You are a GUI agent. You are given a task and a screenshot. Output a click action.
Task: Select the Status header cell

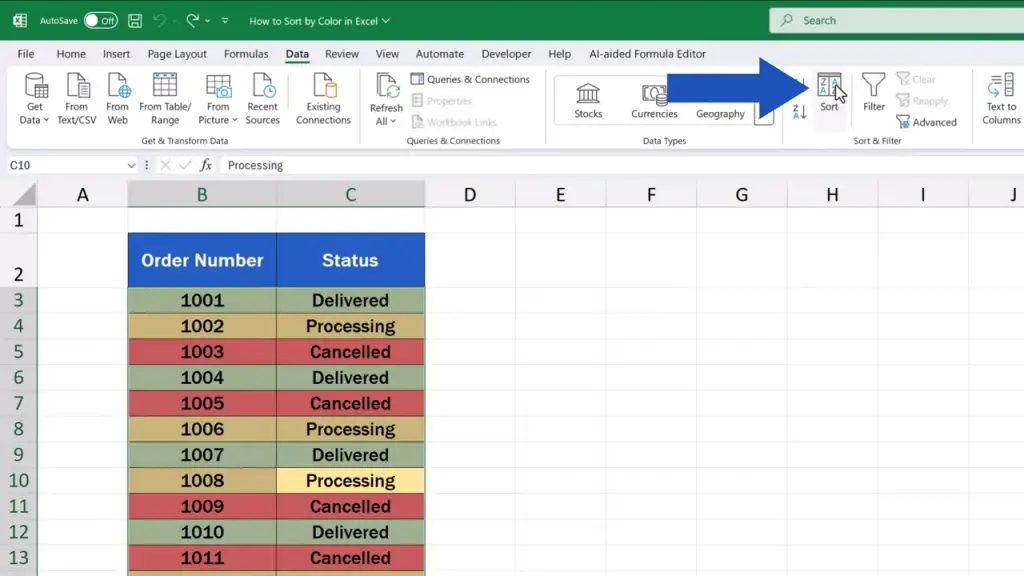[x=350, y=260]
